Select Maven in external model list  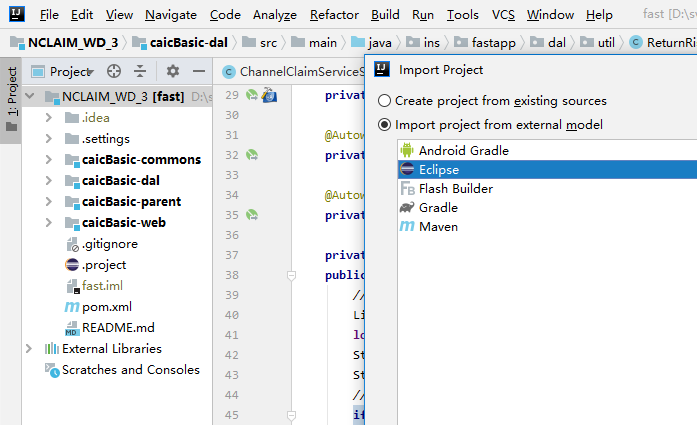click(x=548, y=226)
